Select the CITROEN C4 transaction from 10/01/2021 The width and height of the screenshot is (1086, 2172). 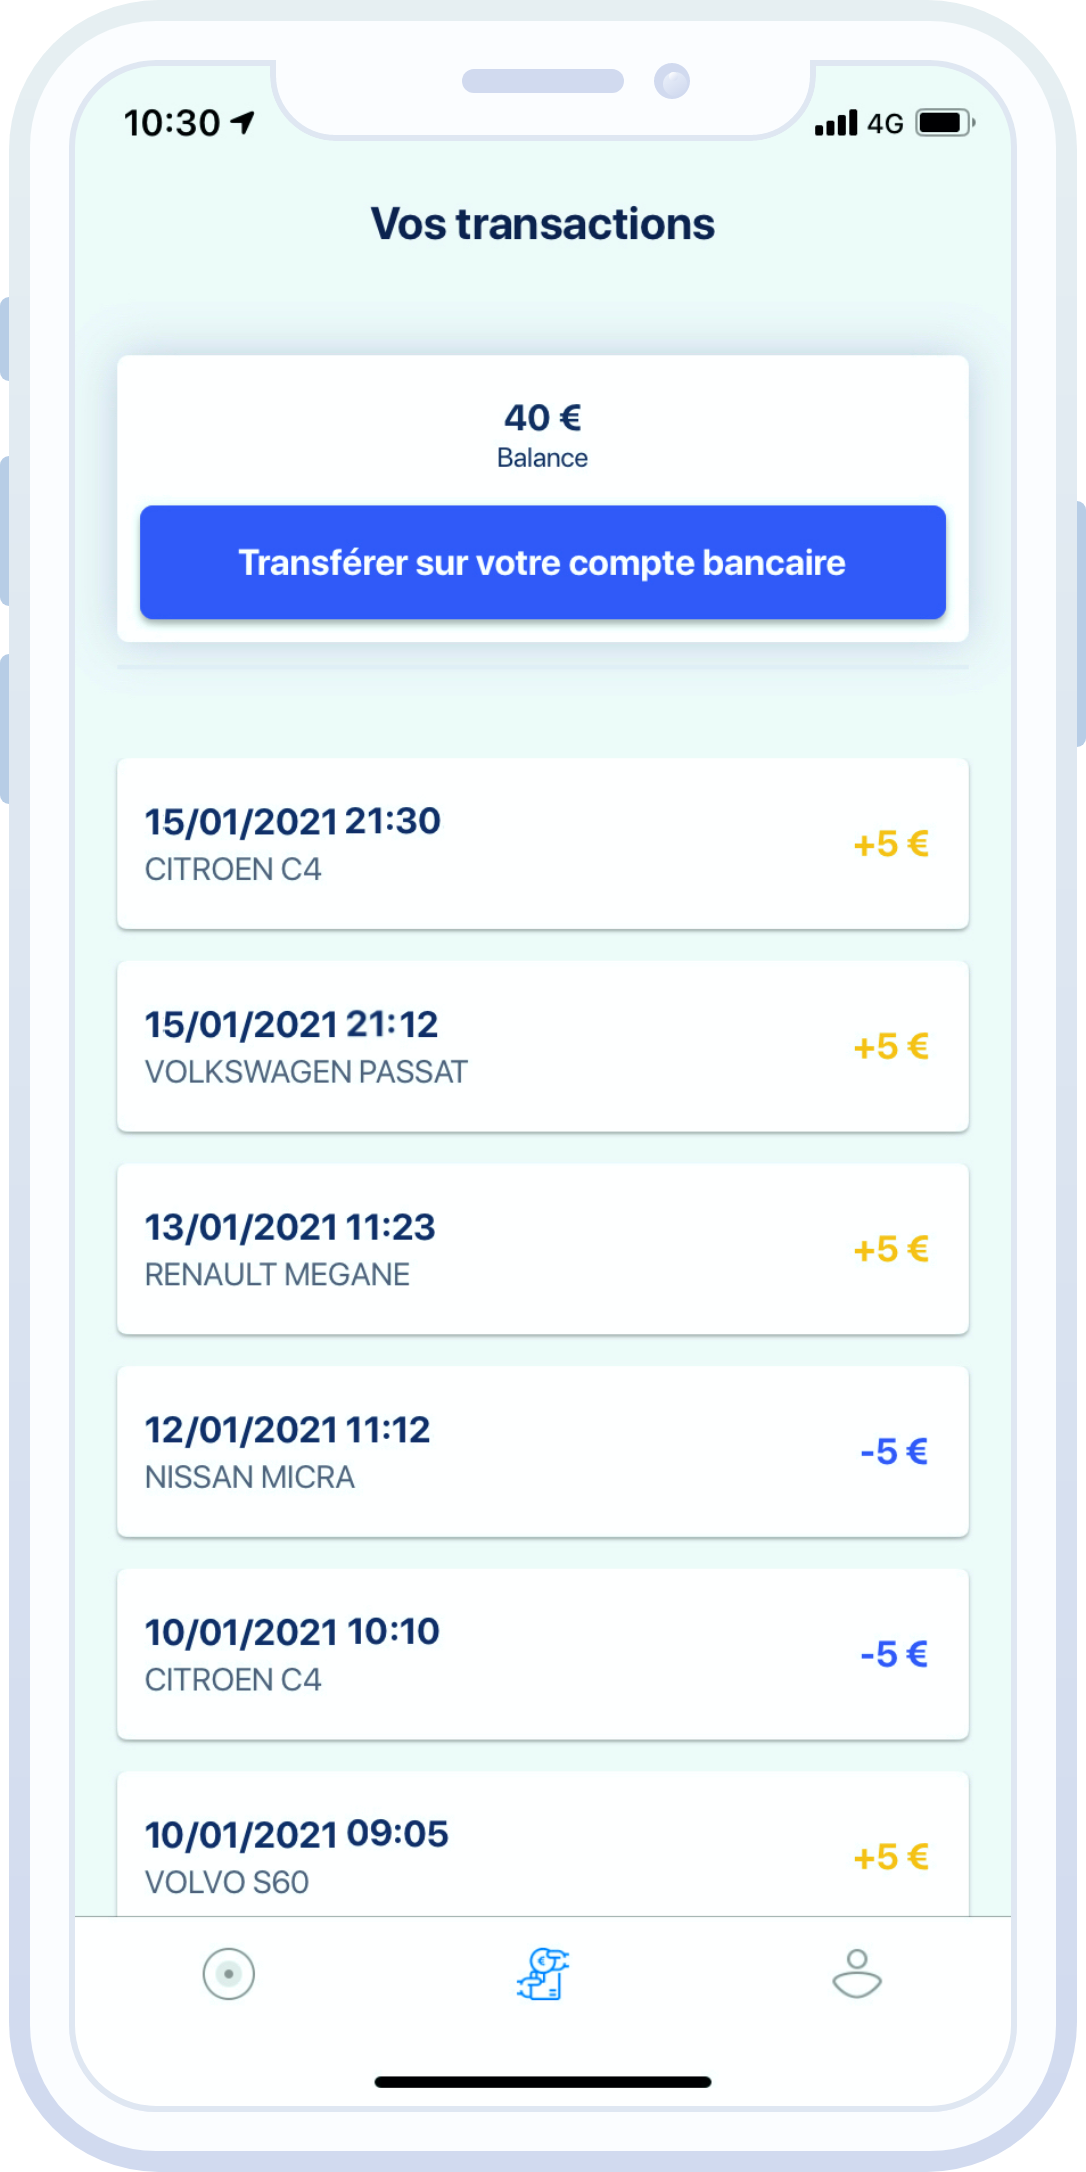(x=543, y=1655)
